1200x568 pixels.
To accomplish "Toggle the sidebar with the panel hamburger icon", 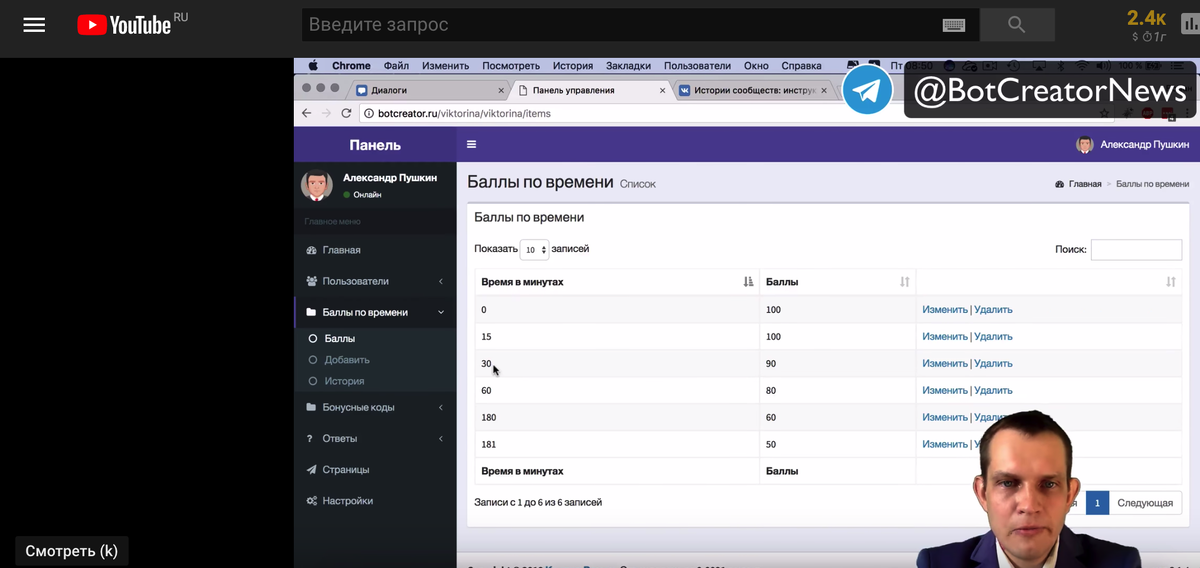I will (472, 144).
